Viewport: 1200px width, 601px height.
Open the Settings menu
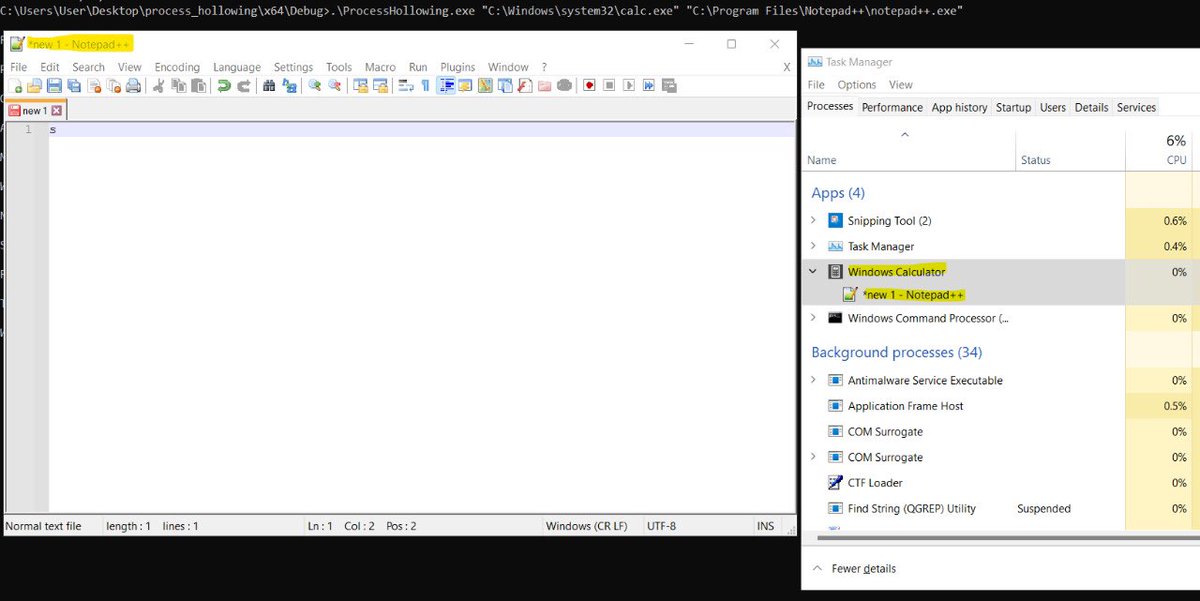(x=293, y=67)
